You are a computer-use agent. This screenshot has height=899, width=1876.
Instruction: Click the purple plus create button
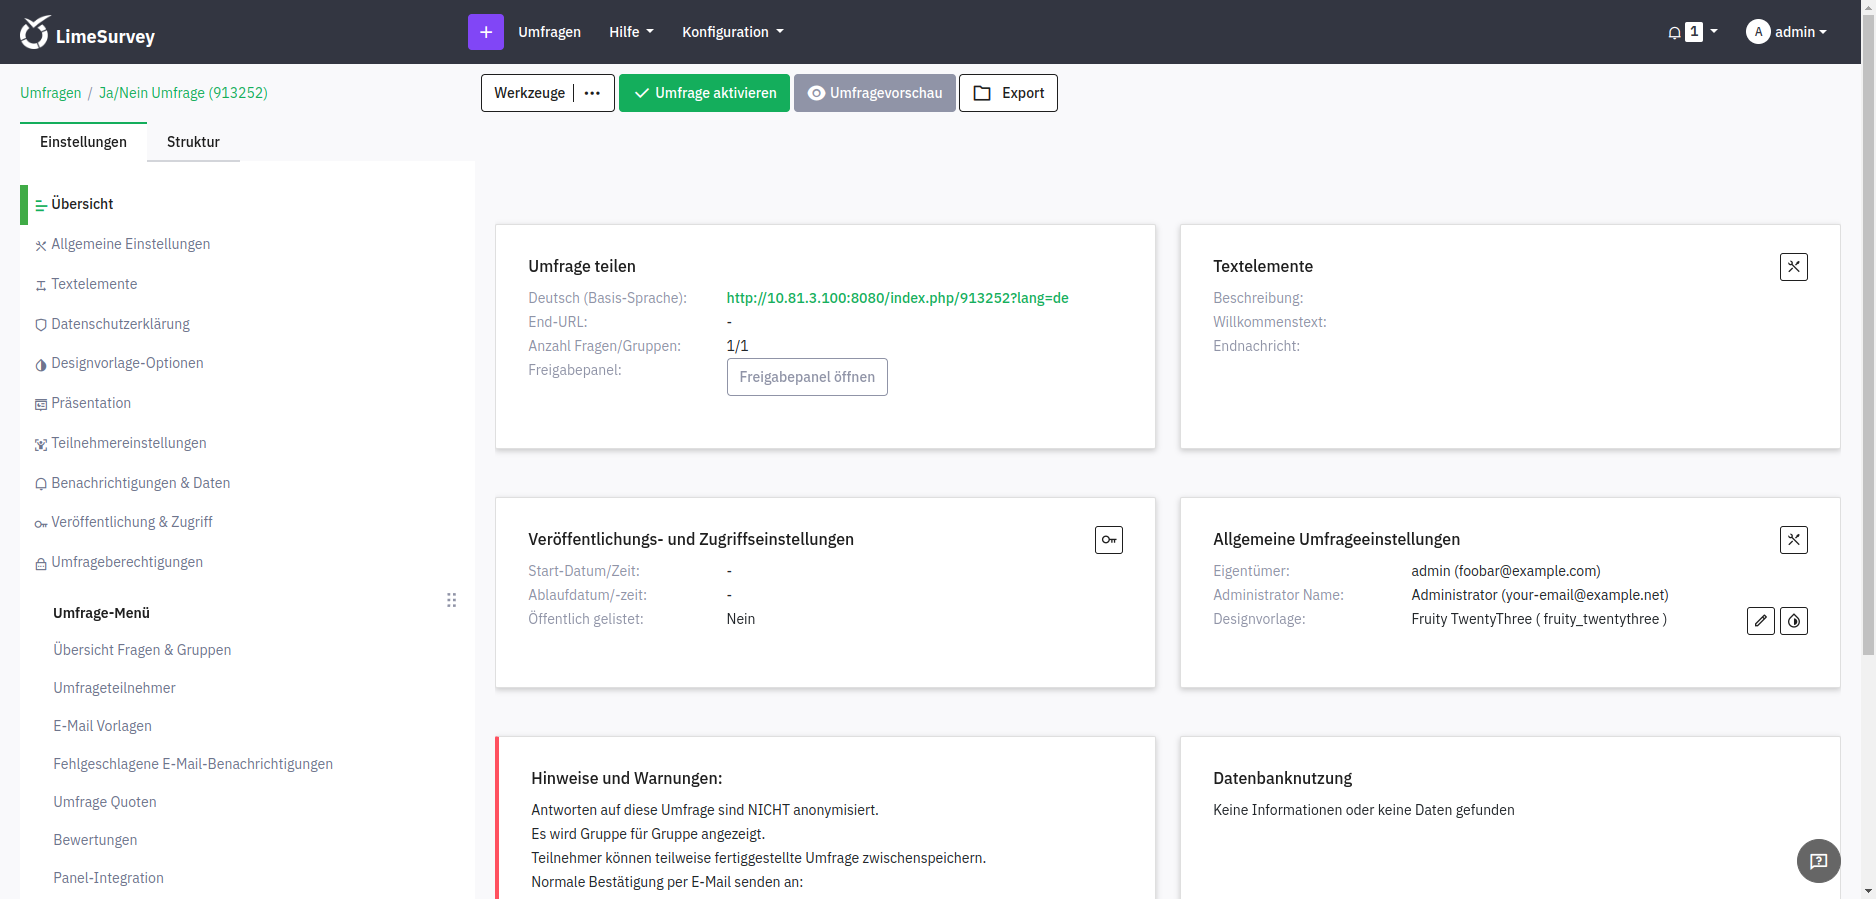pyautogui.click(x=485, y=32)
